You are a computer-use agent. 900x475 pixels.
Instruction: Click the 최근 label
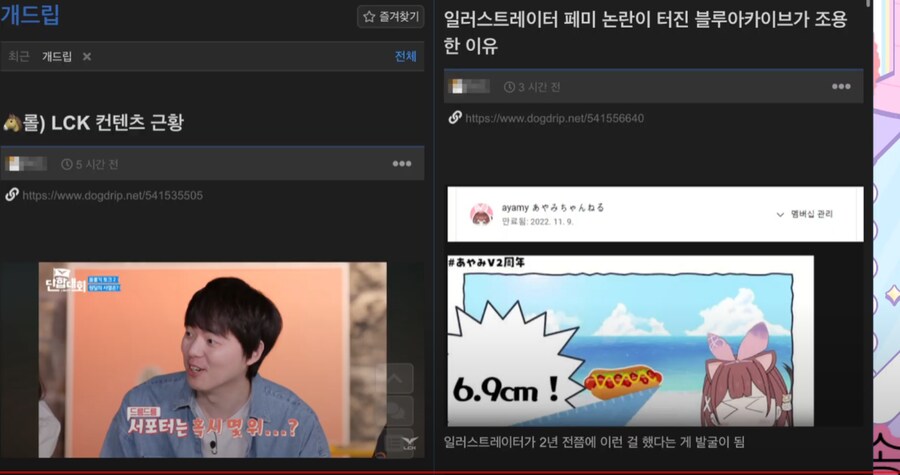(x=19, y=56)
